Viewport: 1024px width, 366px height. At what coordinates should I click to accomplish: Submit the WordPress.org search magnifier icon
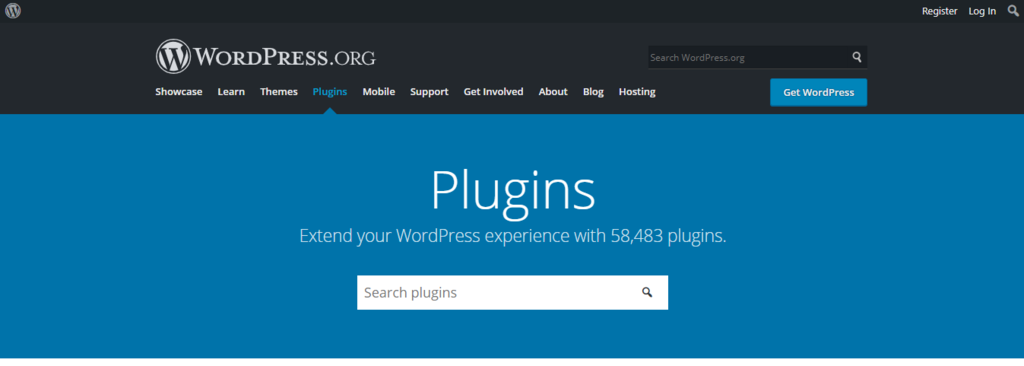pos(857,58)
